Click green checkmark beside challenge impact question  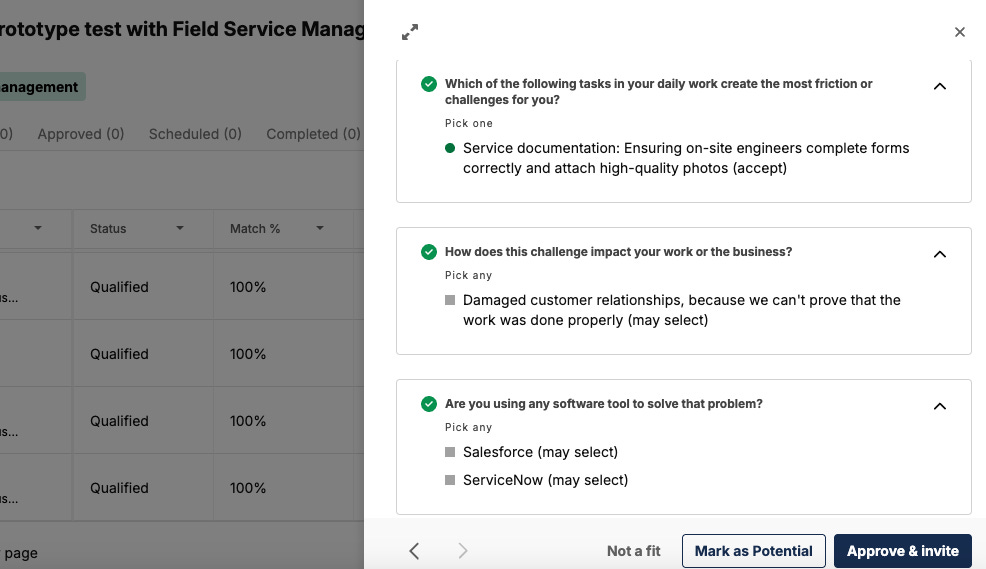point(429,252)
